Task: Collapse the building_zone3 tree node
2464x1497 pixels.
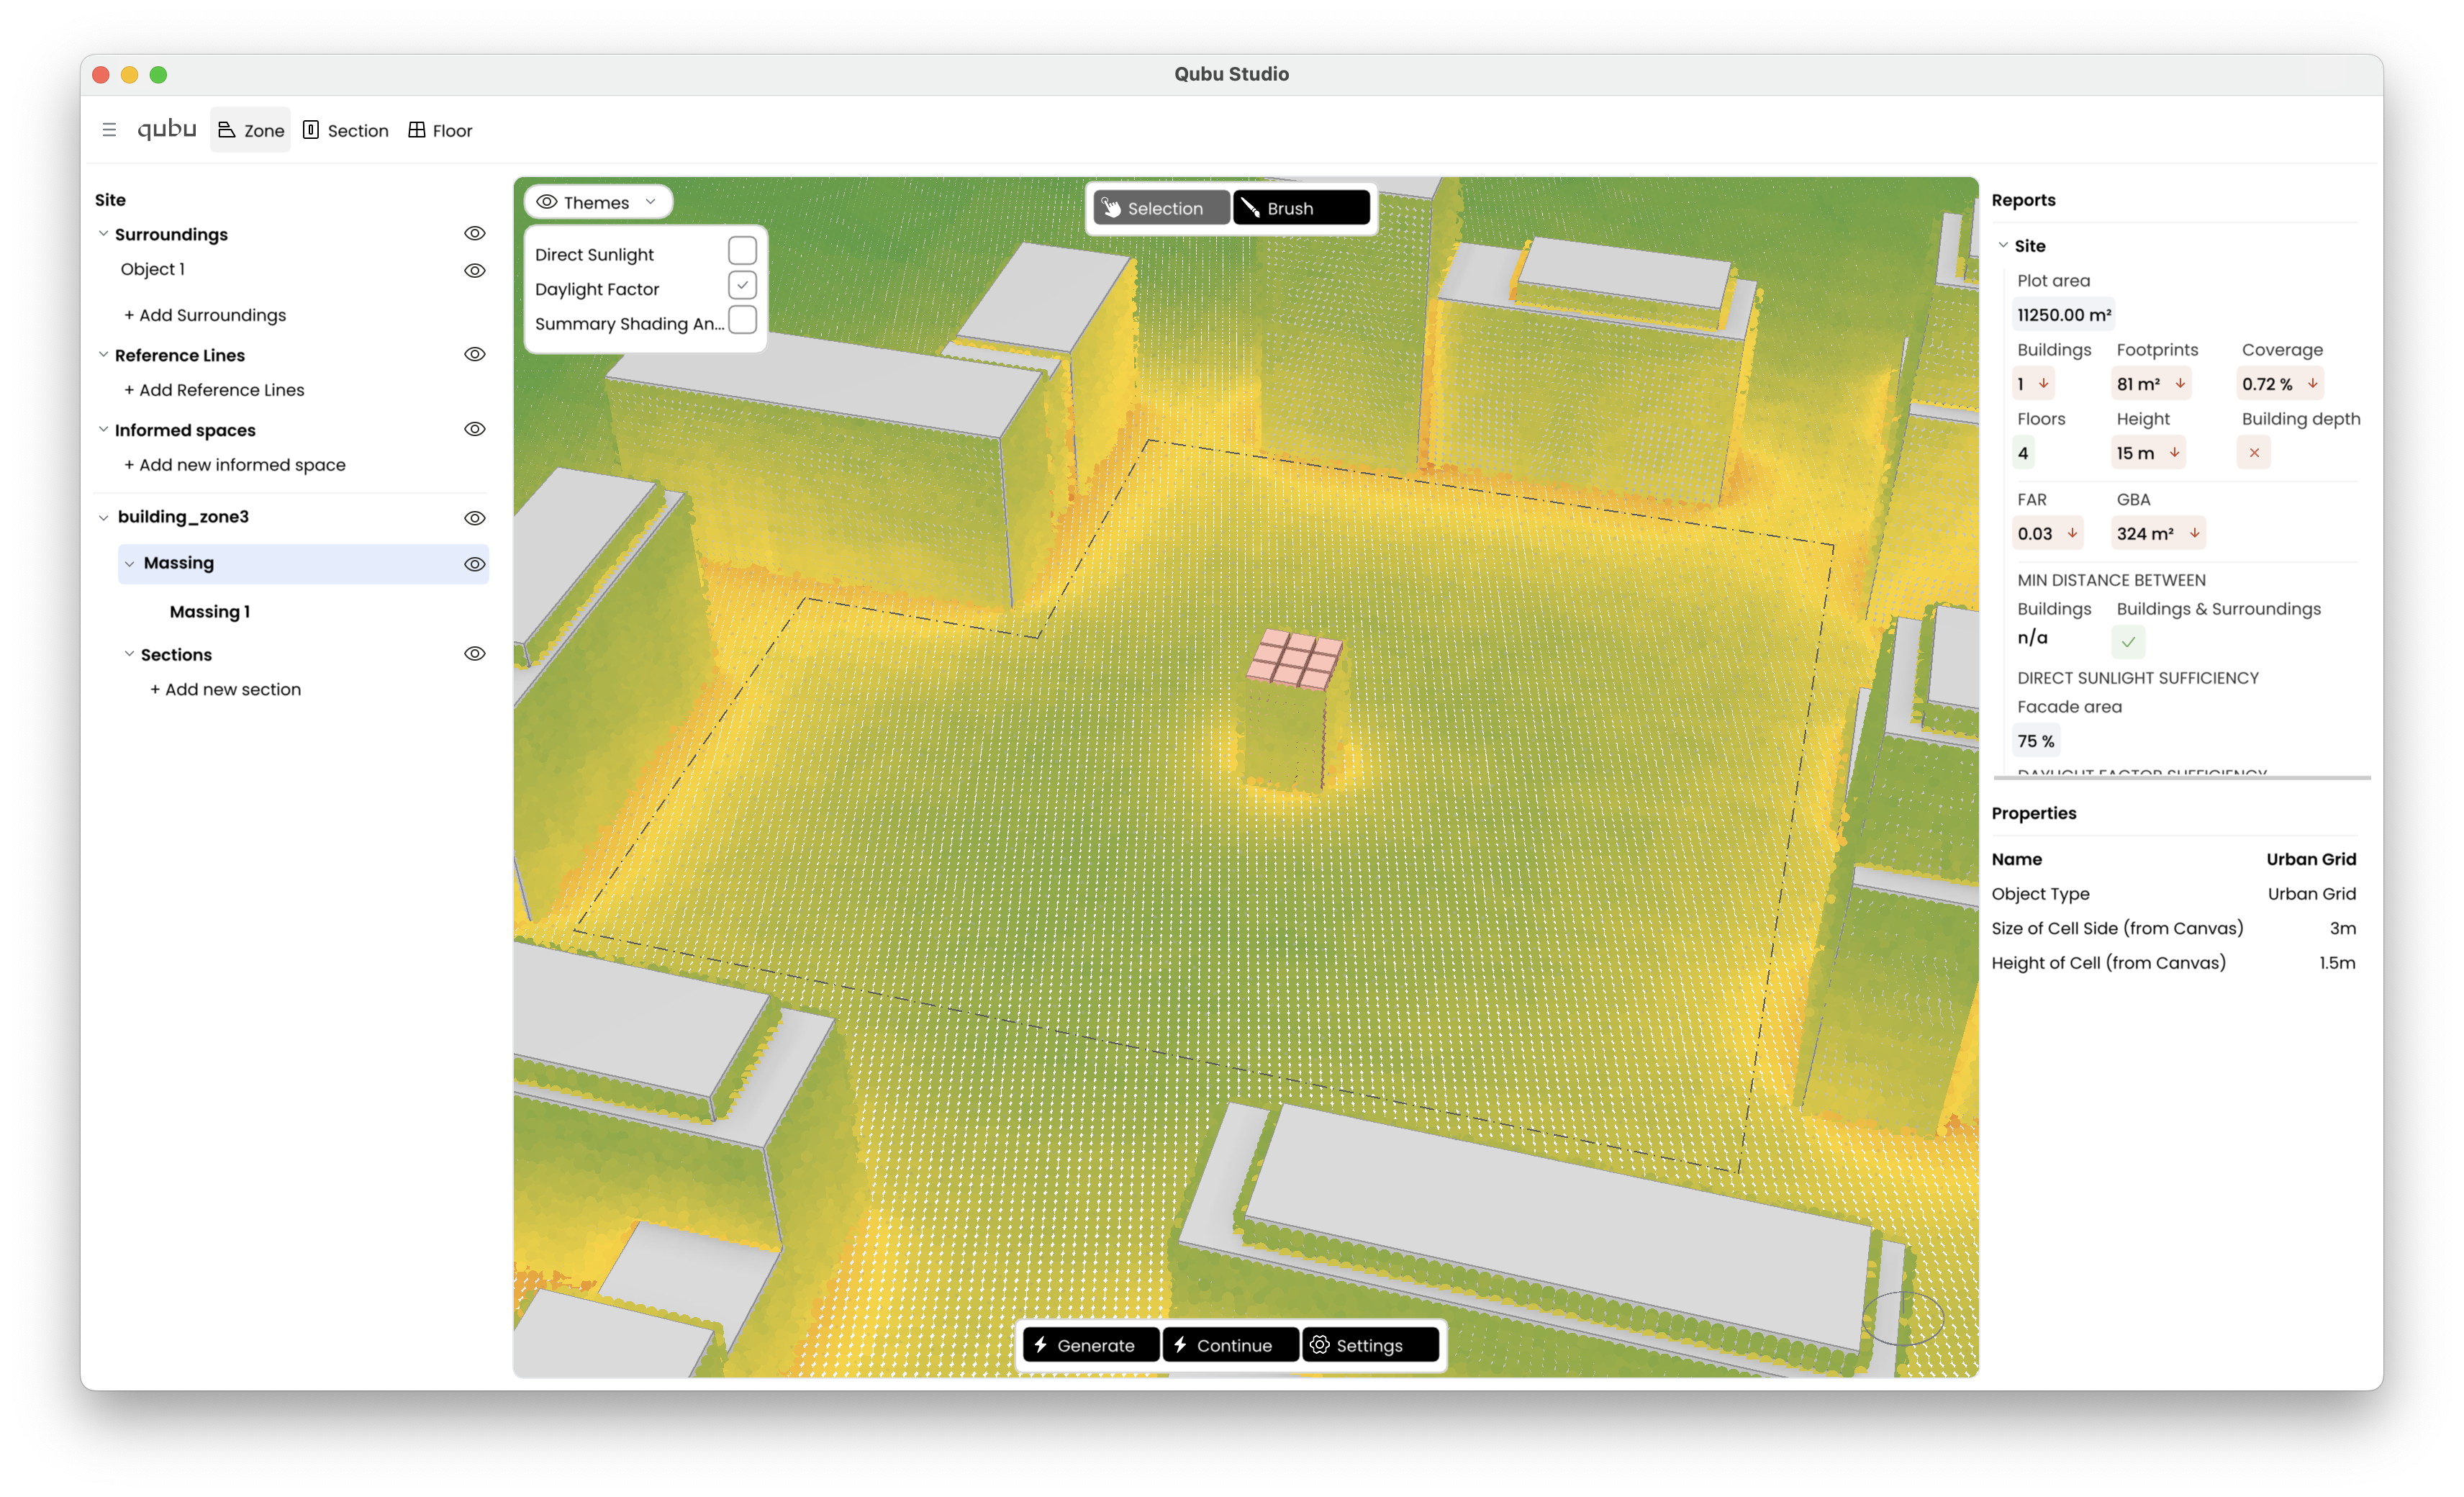Action: click(x=104, y=518)
